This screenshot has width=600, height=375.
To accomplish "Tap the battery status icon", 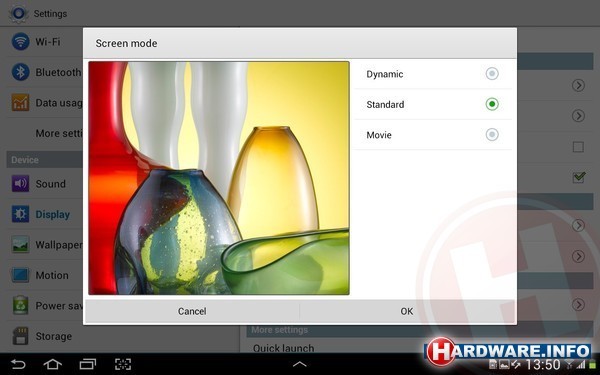I will (592, 365).
